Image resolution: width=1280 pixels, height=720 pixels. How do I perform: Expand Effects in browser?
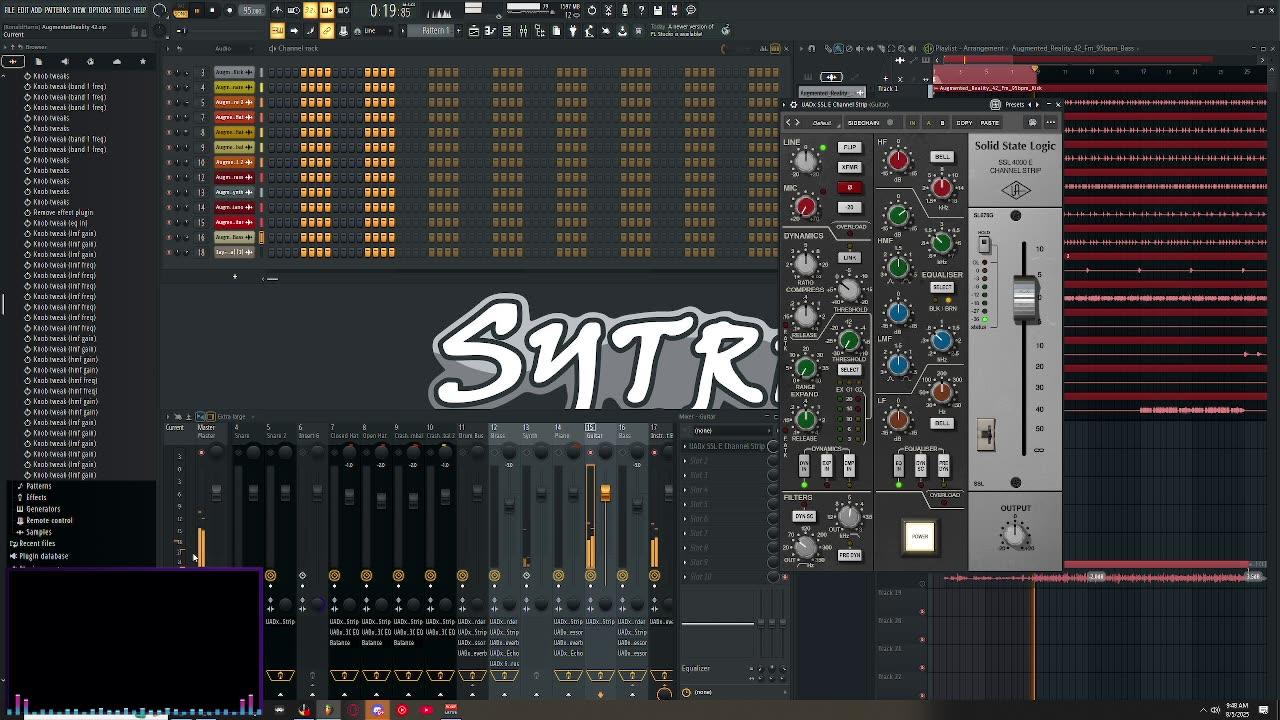pos(36,497)
